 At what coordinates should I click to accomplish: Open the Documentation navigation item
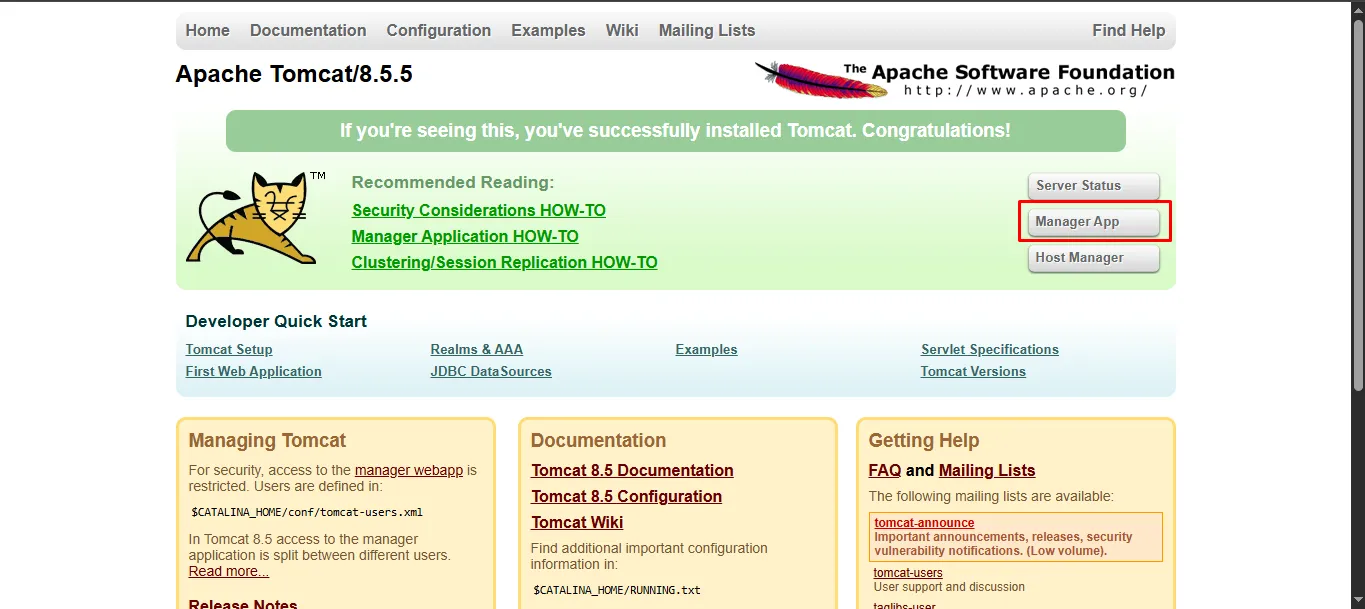[308, 30]
